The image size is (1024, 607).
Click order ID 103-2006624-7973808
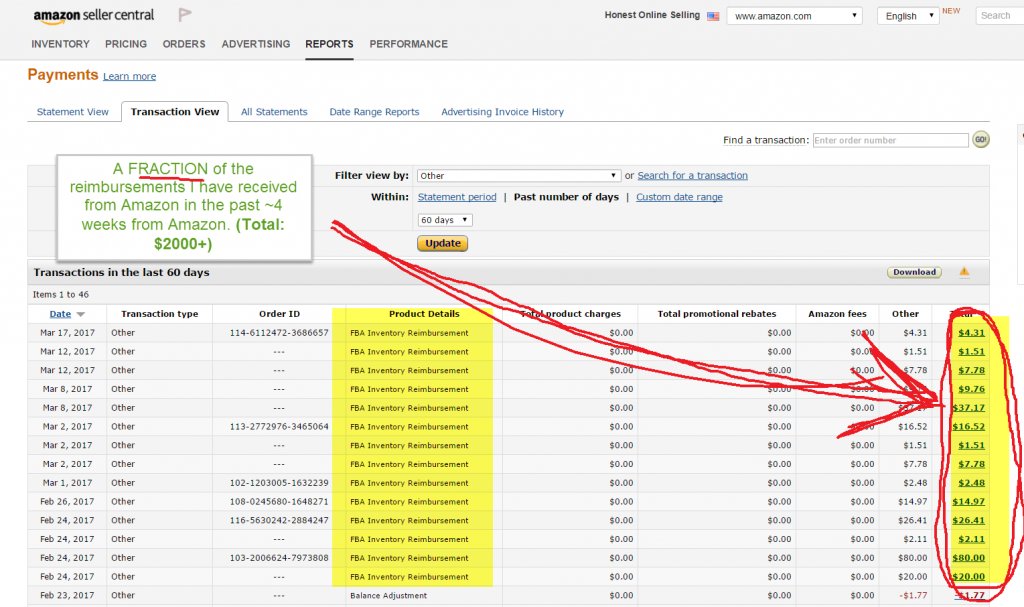pyautogui.click(x=279, y=557)
